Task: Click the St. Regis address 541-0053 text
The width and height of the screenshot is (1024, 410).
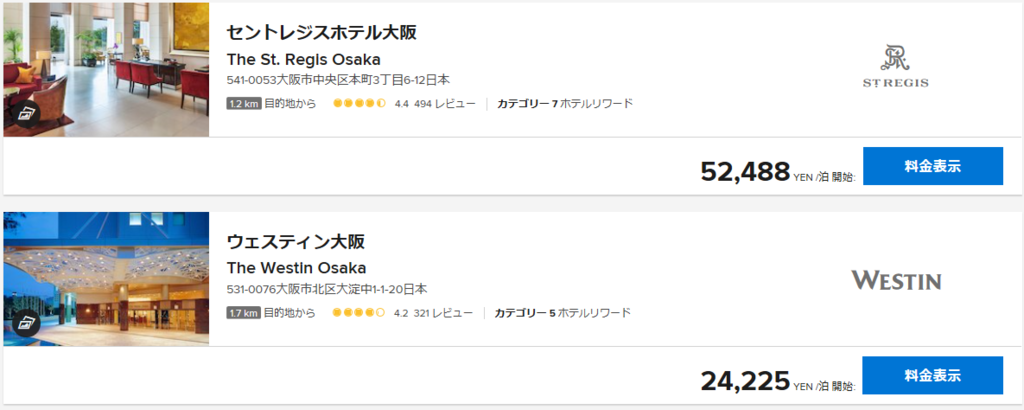Action: (338, 80)
